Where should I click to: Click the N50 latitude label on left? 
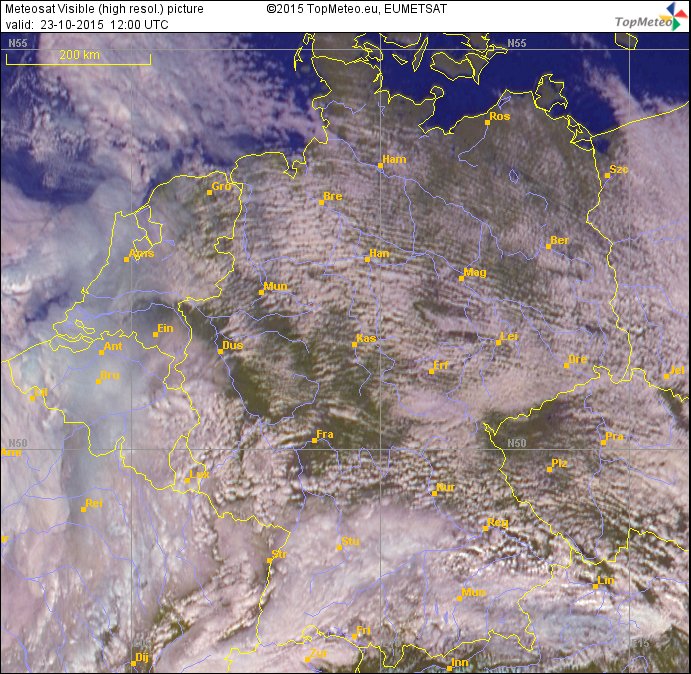17,443
